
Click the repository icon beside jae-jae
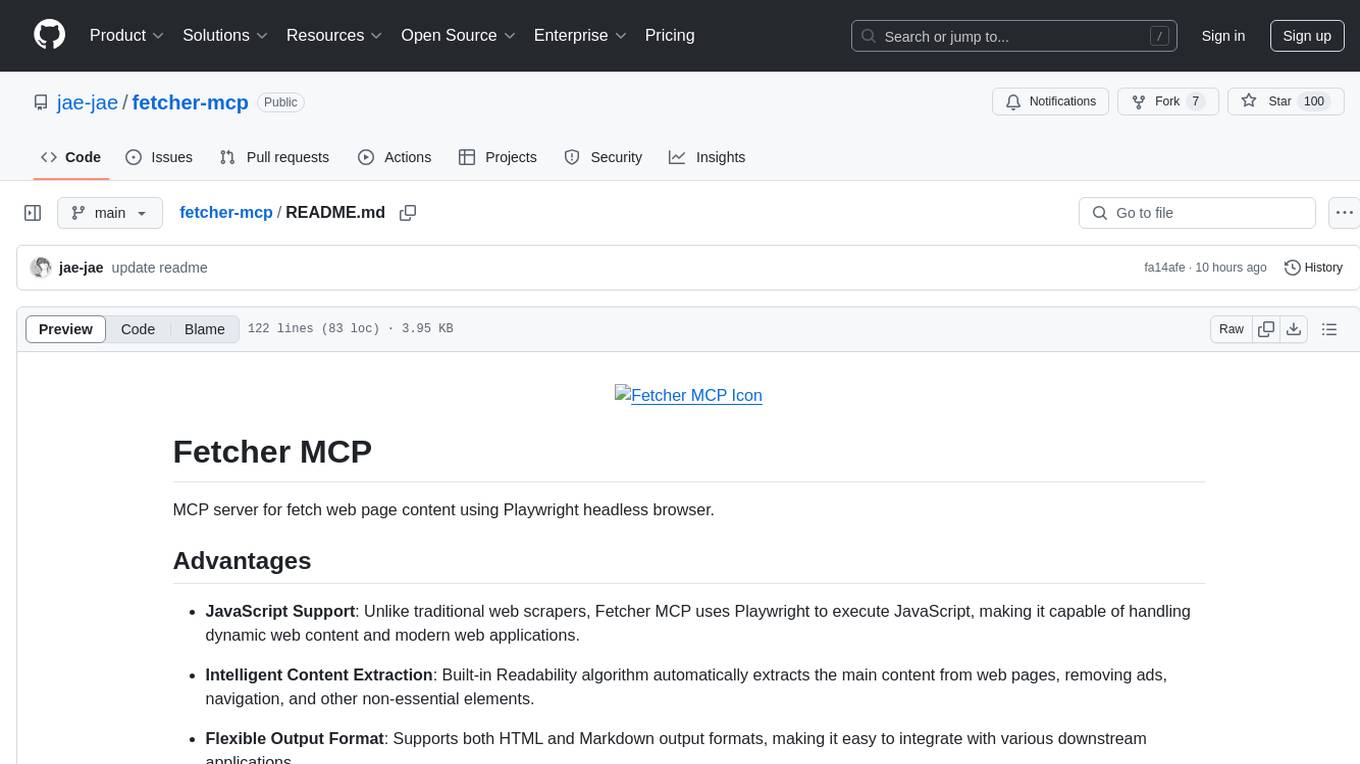(x=41, y=102)
